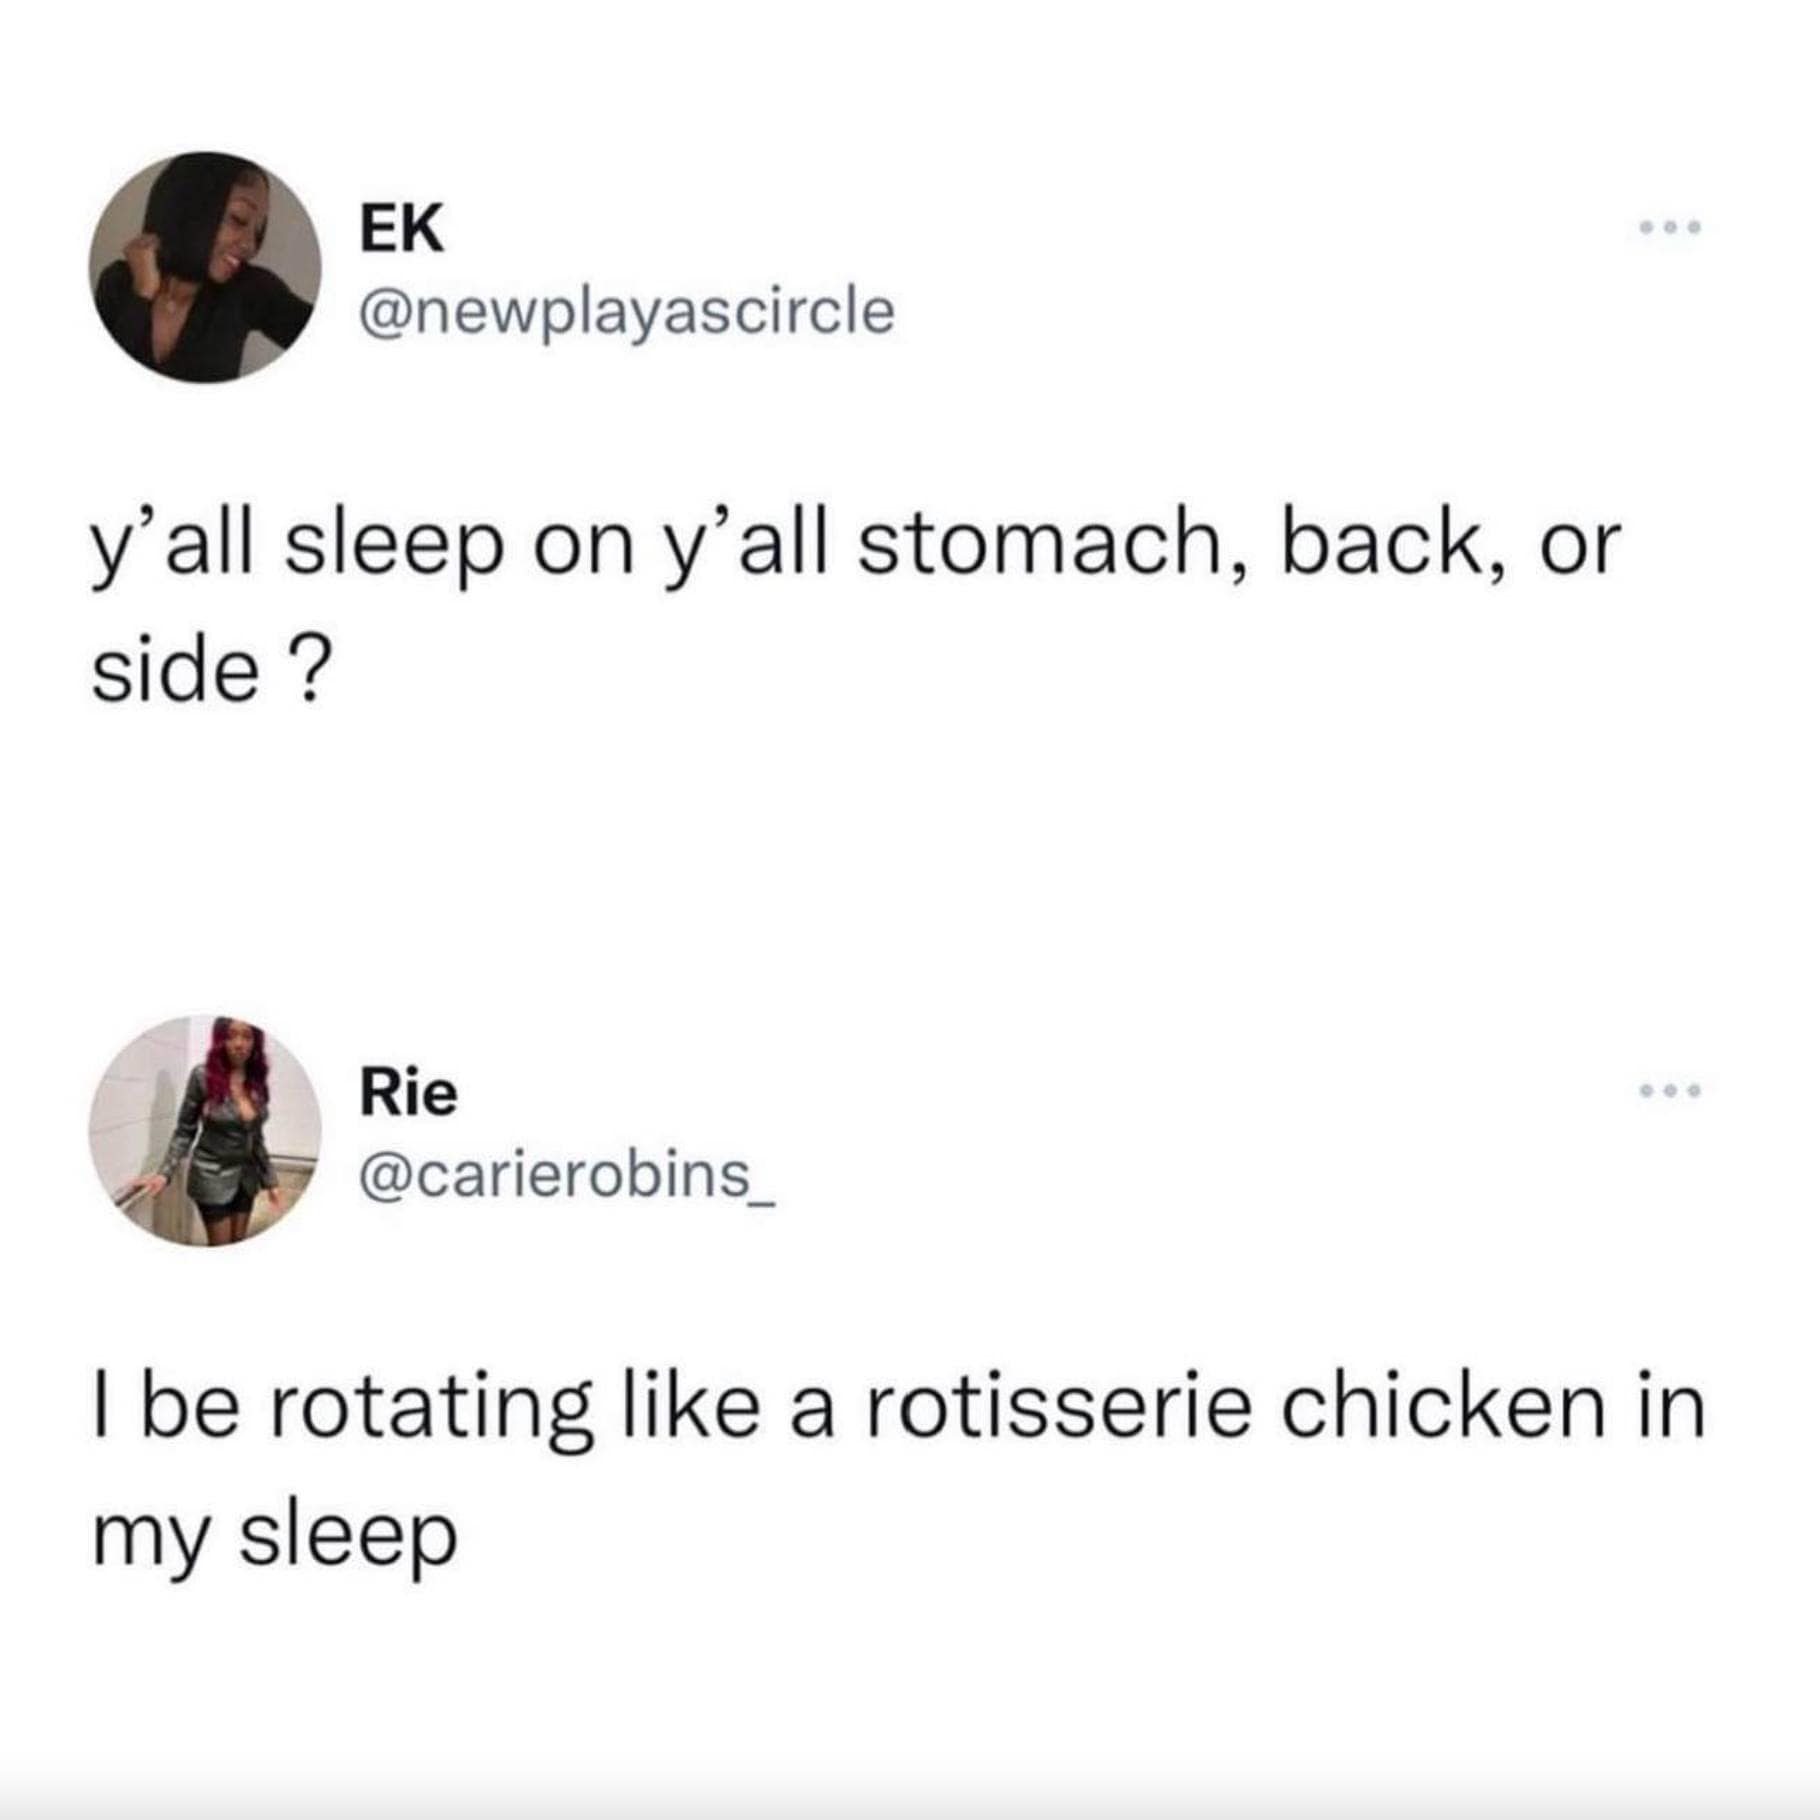Click the word "or" in EK's tweet
1820x1820 pixels.
(1578, 547)
